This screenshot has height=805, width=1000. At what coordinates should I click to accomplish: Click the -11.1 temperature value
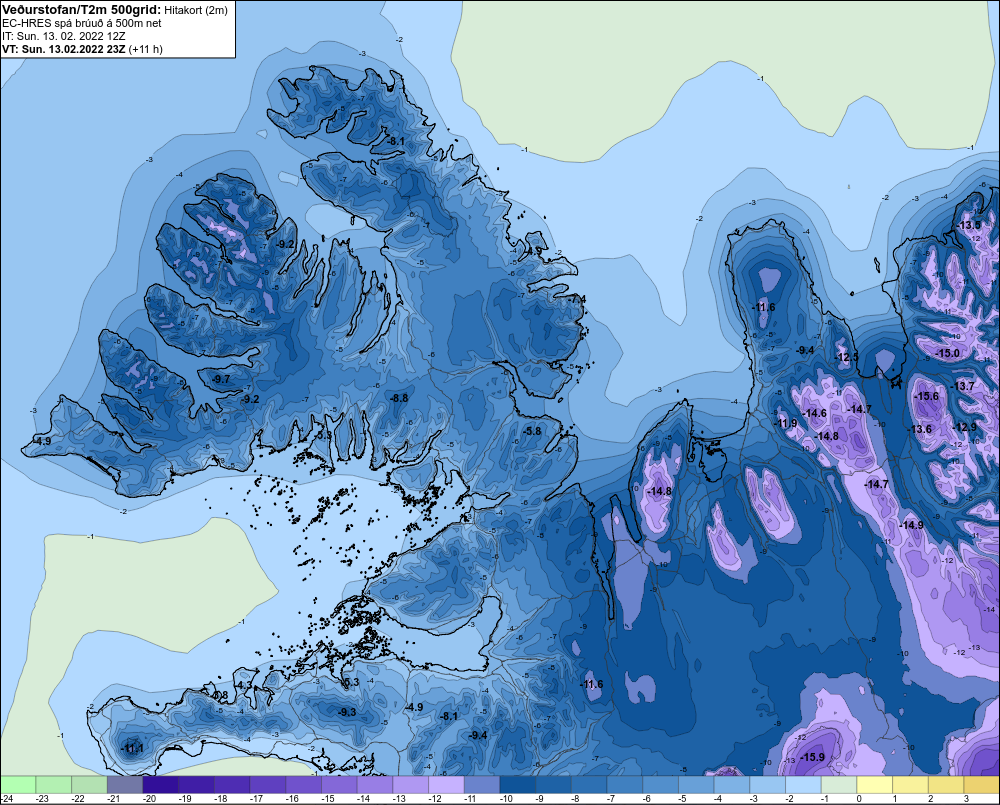(132, 749)
